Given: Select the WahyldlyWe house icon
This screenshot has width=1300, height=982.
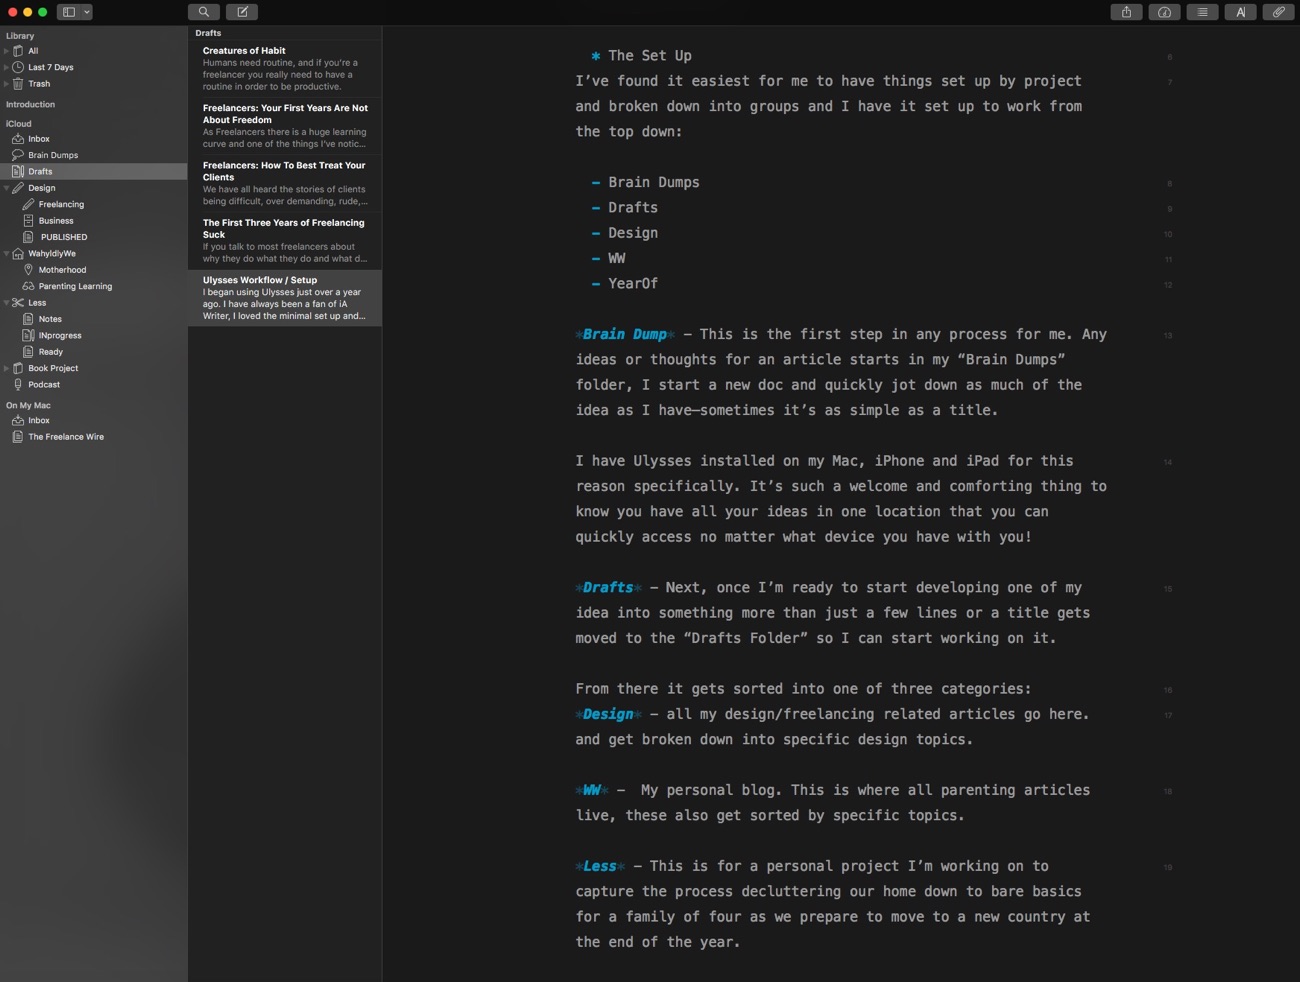Looking at the screenshot, I should (x=18, y=253).
